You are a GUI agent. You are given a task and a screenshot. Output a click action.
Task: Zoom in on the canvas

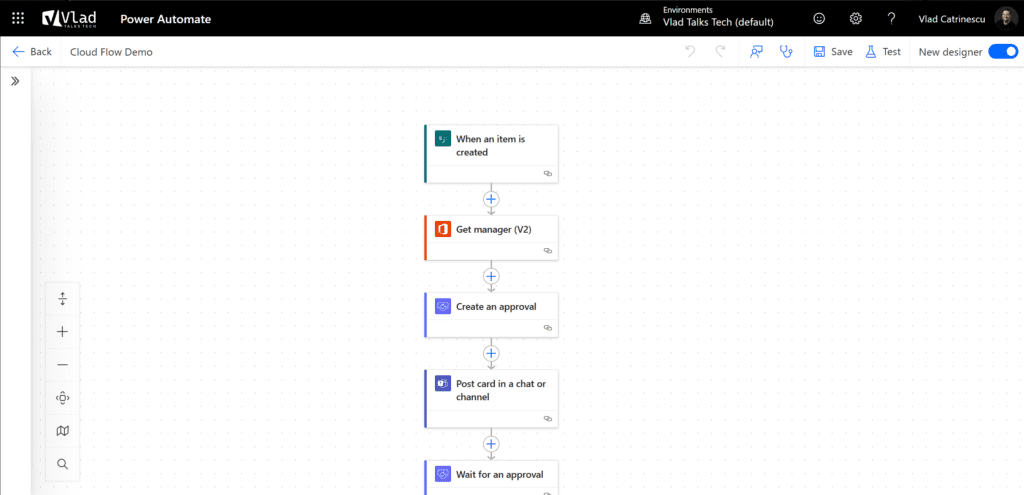point(63,332)
